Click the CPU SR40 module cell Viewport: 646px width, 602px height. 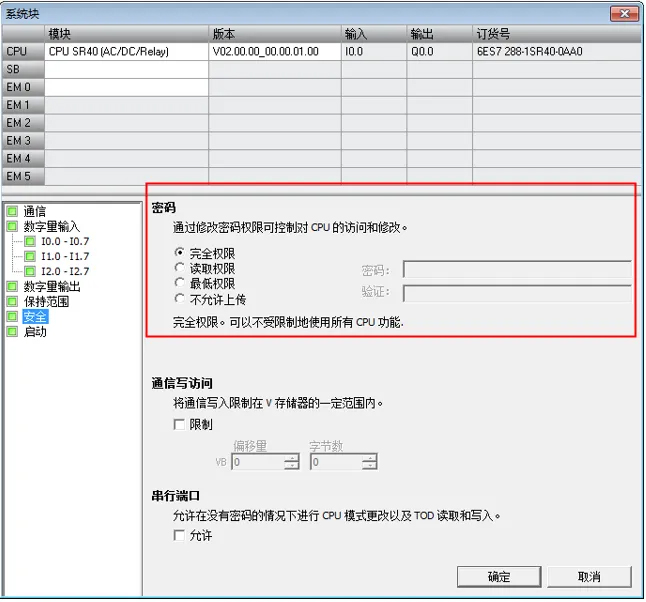click(x=126, y=51)
